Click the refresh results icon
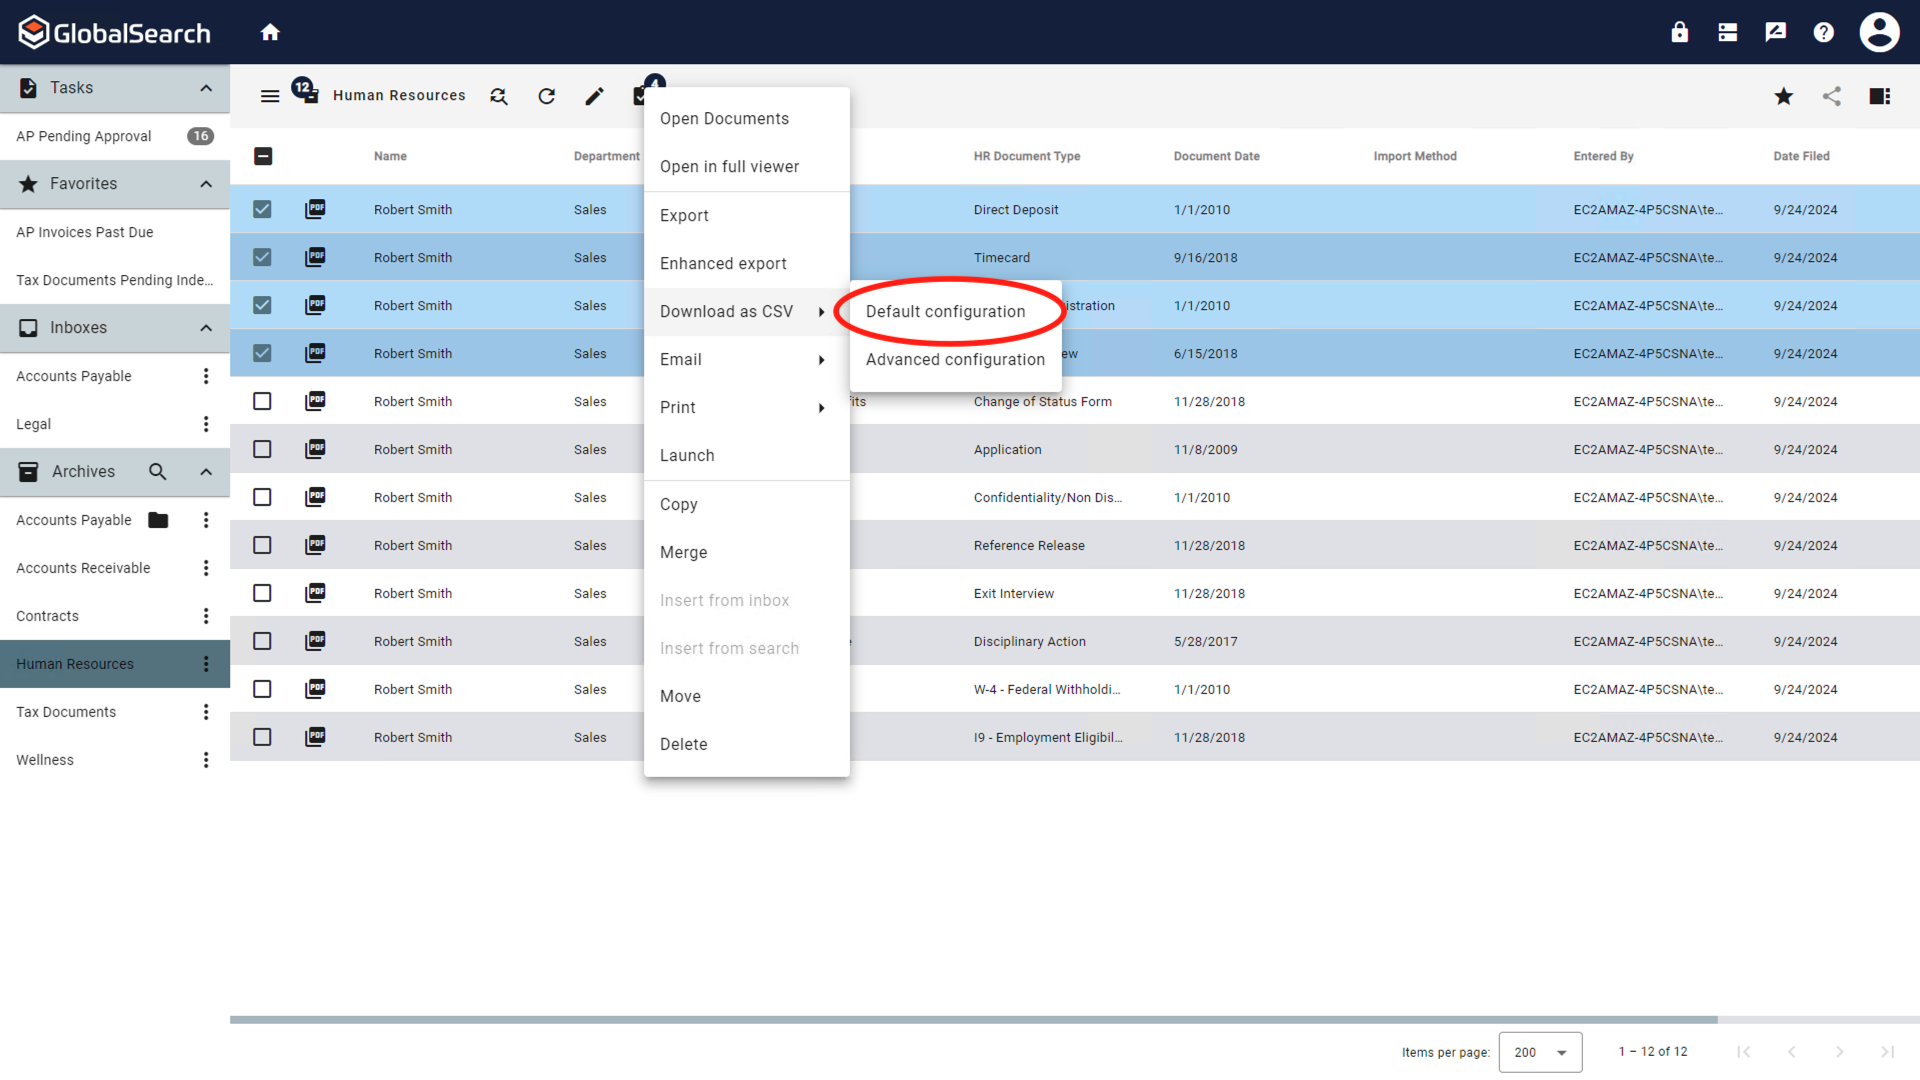The image size is (1920, 1080). pyautogui.click(x=546, y=96)
